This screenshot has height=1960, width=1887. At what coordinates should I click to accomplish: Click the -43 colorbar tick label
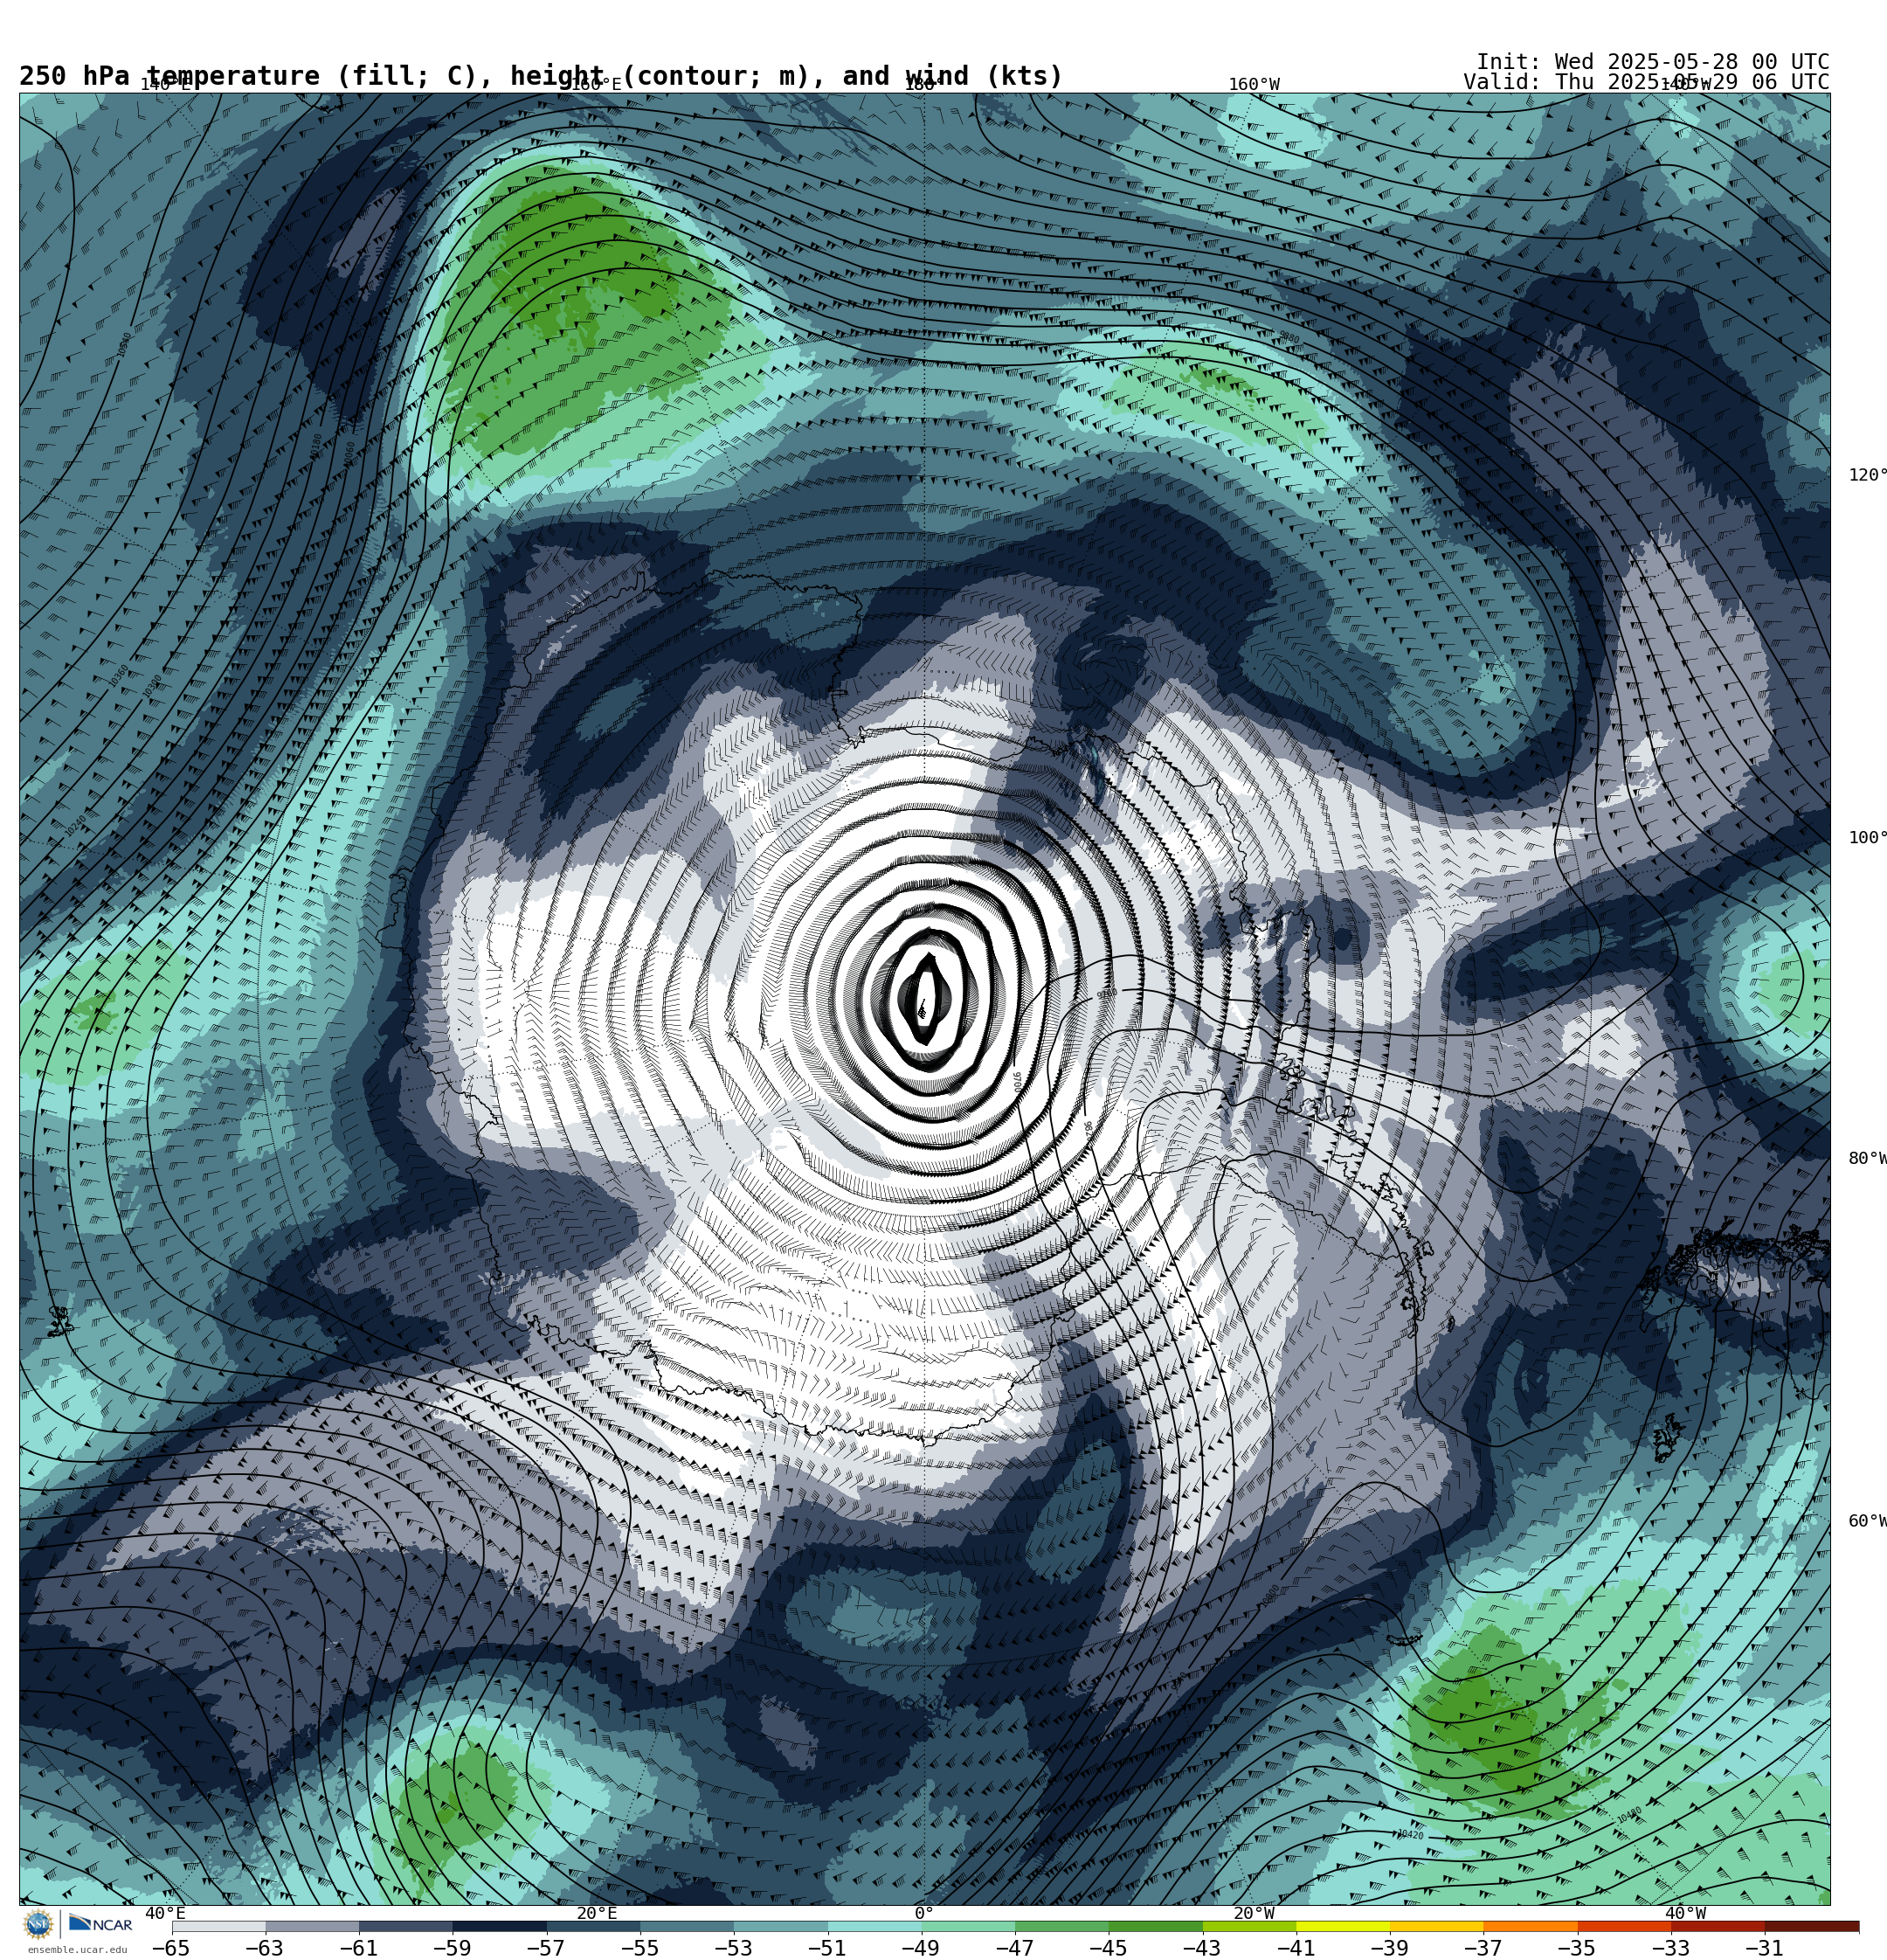[1202, 1948]
